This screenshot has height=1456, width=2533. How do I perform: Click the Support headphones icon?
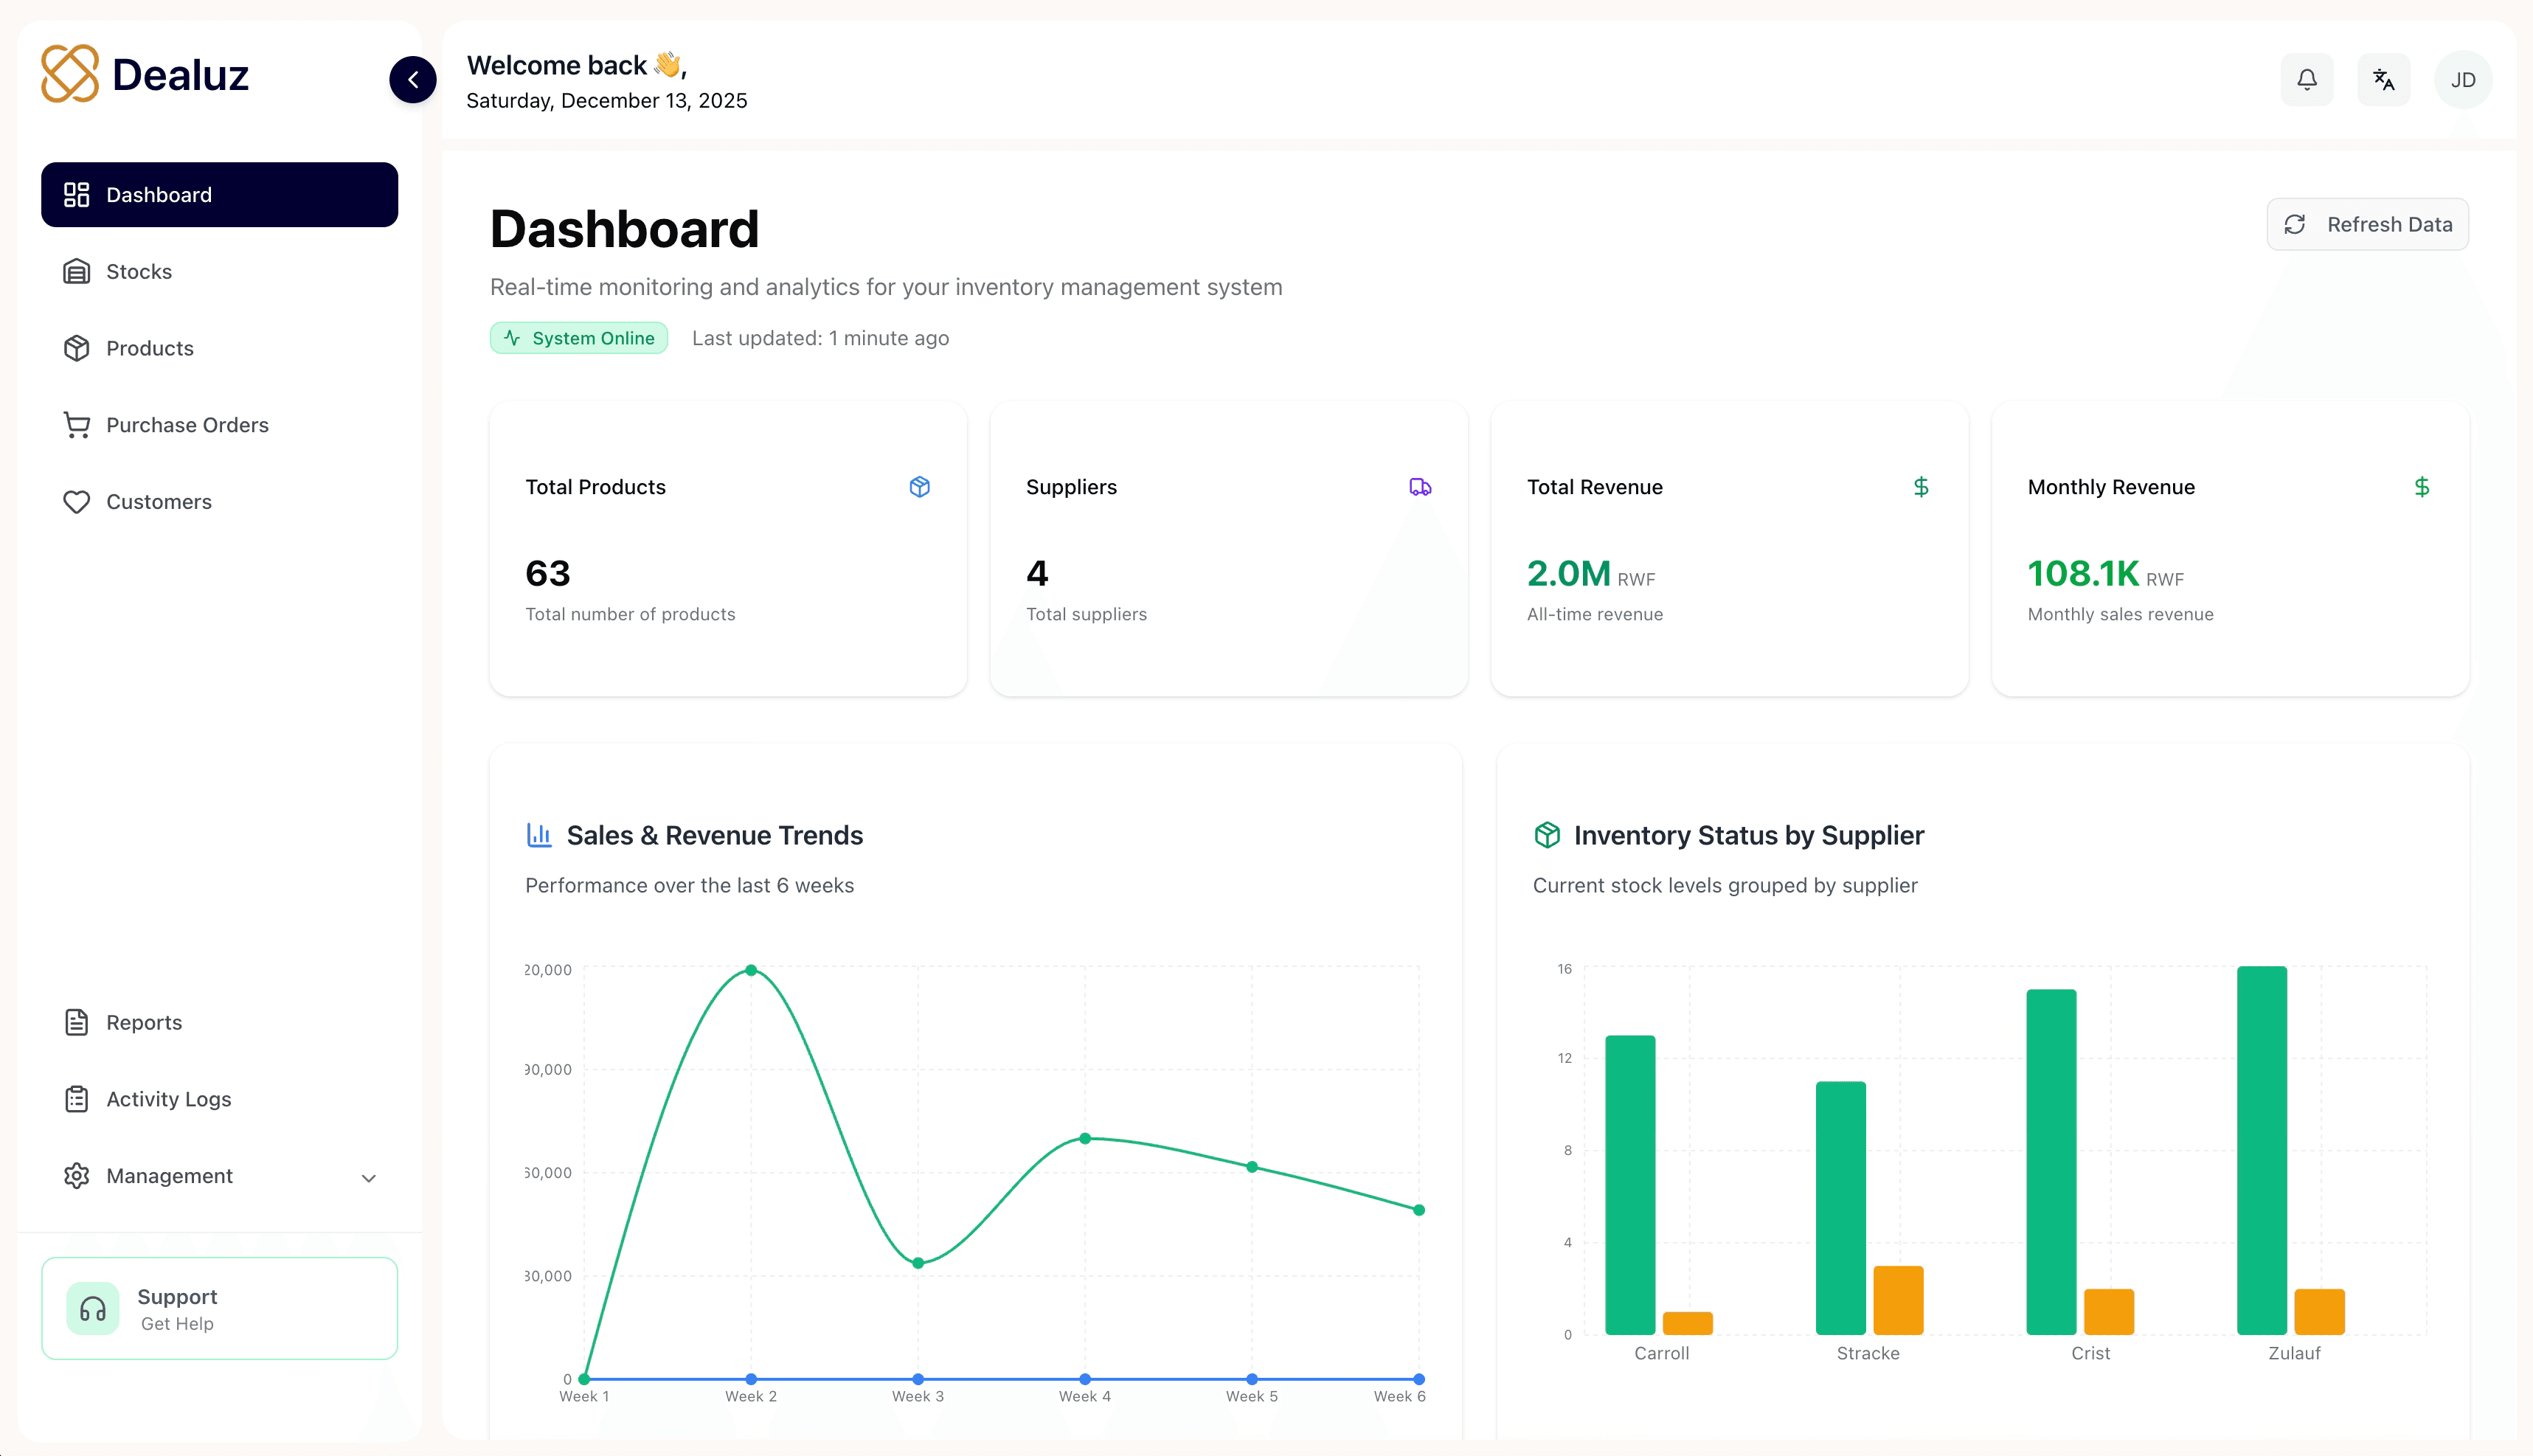point(93,1308)
